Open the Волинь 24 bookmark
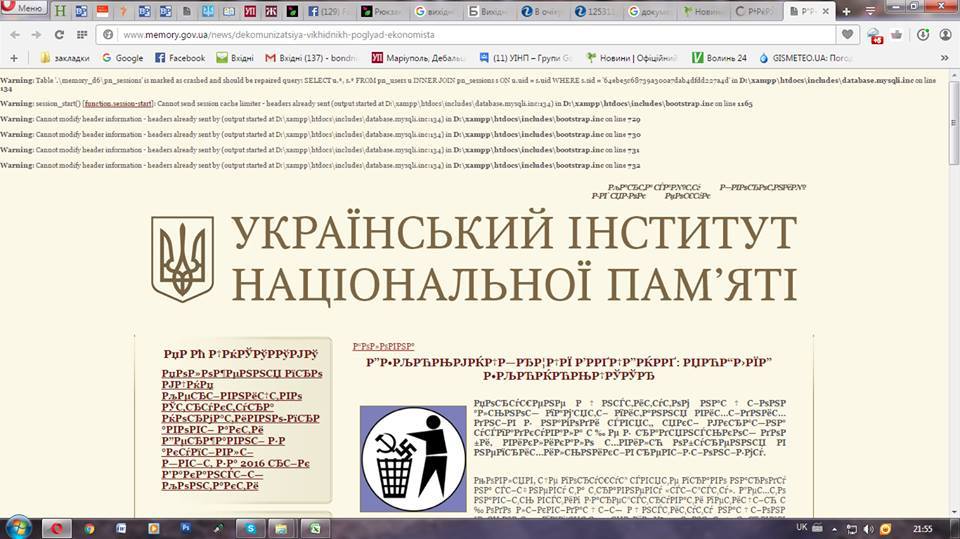 (x=719, y=58)
